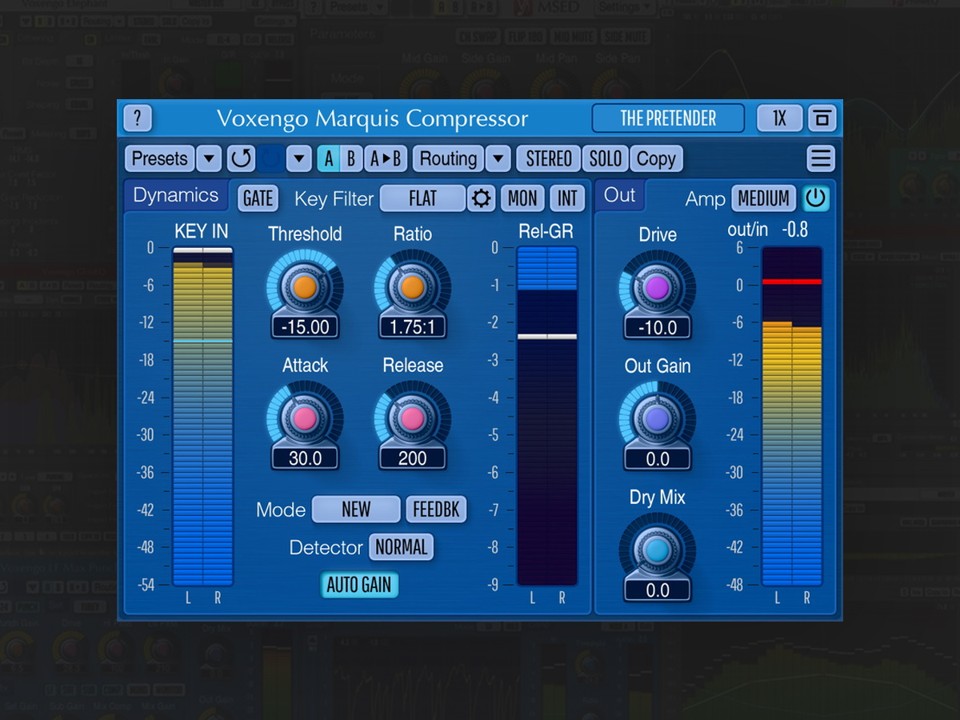Copy state A to B

click(386, 159)
